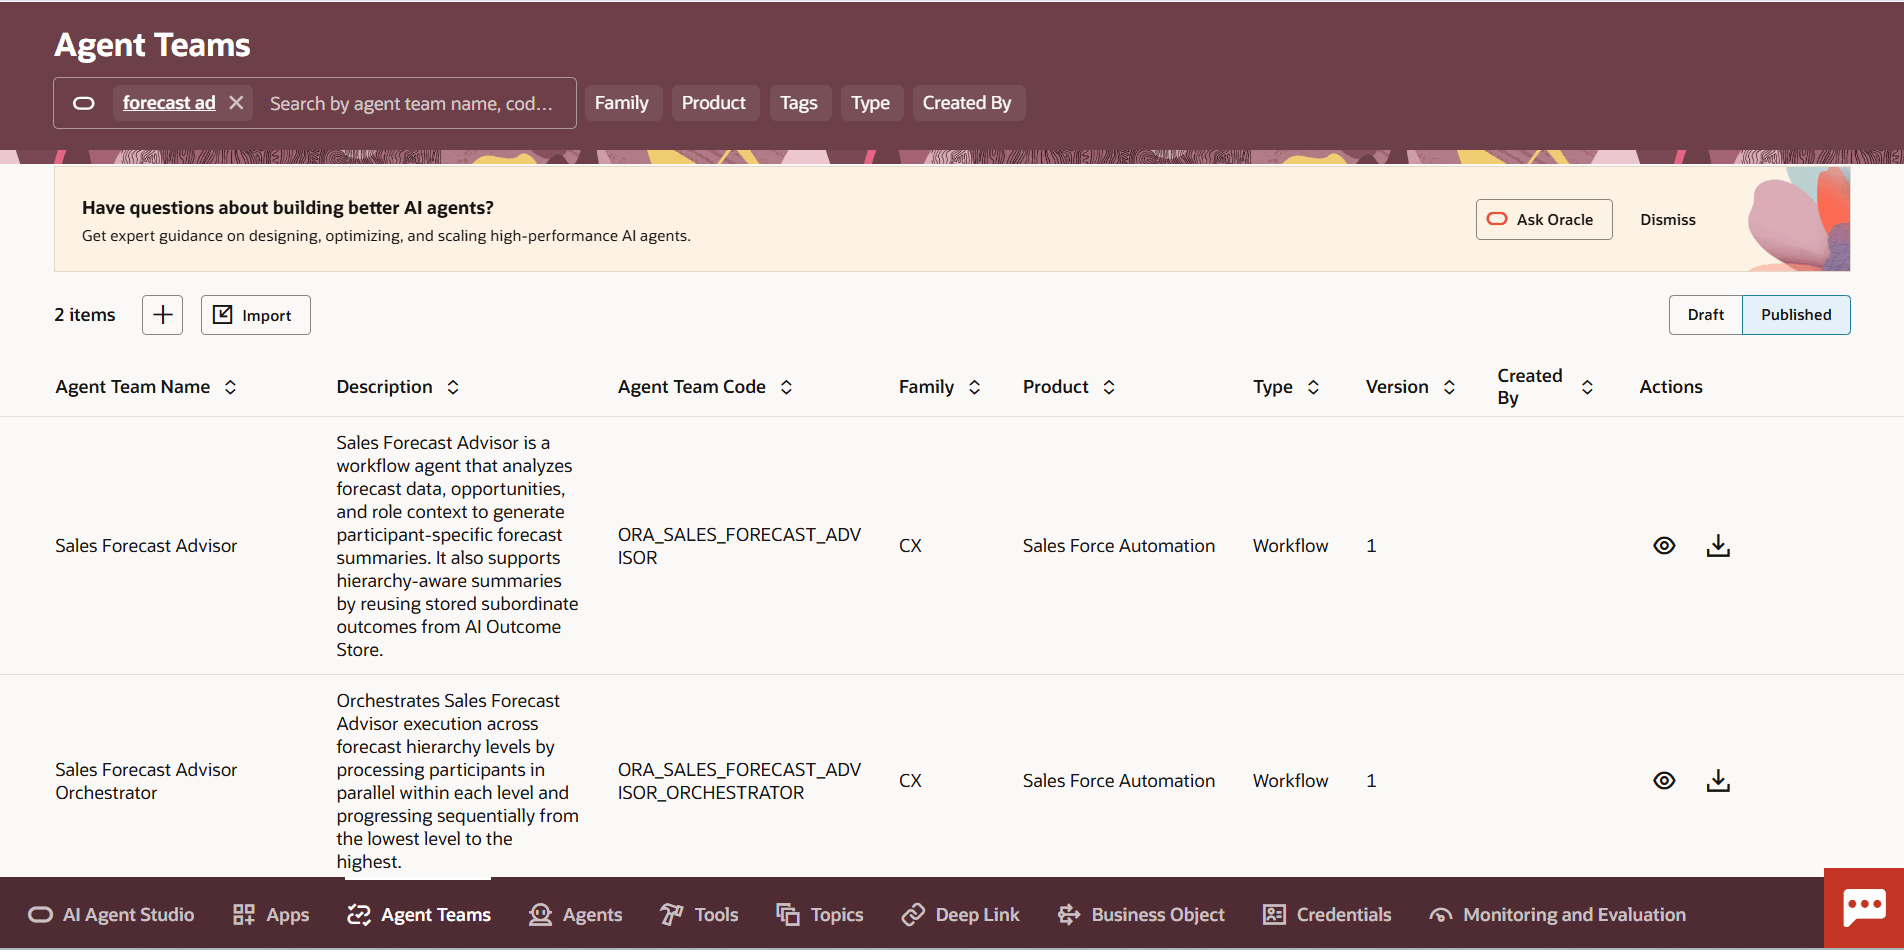Open Monitoring and Evaluation section
This screenshot has width=1904, height=950.
[x=1558, y=915]
